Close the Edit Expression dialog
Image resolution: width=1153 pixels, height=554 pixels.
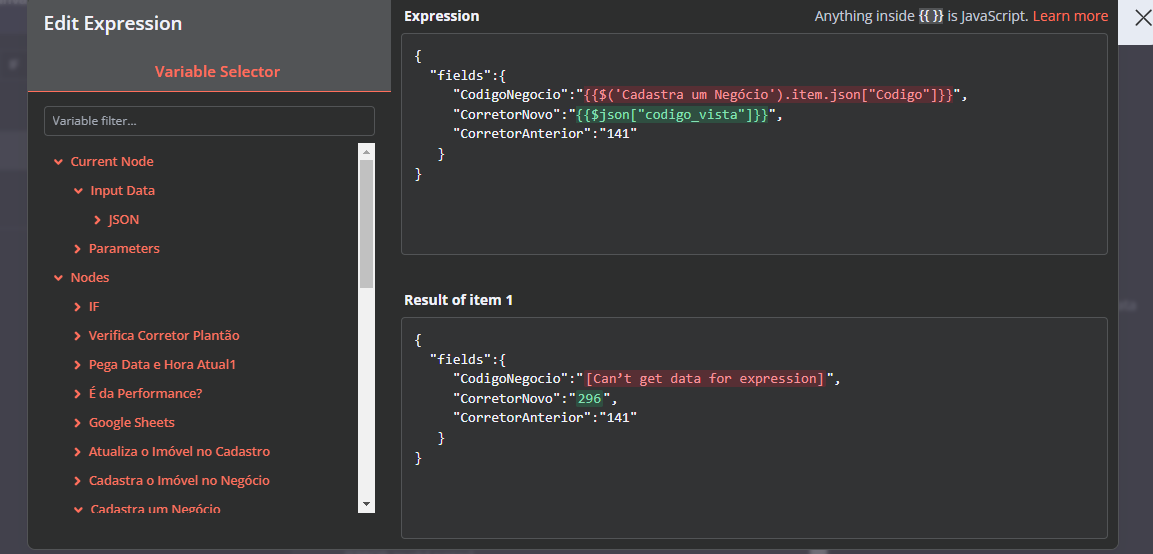point(1143,18)
